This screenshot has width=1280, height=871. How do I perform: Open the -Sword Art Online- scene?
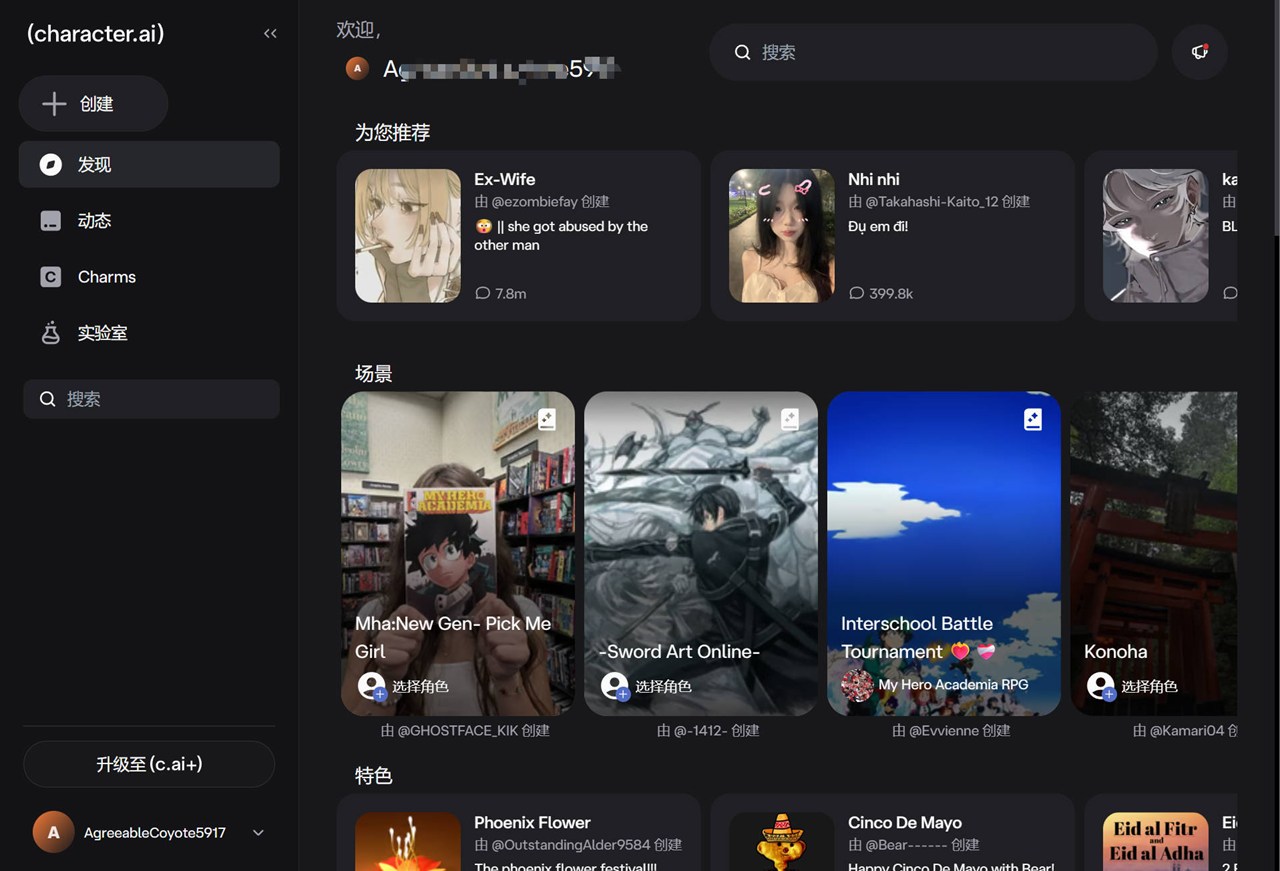[701, 553]
